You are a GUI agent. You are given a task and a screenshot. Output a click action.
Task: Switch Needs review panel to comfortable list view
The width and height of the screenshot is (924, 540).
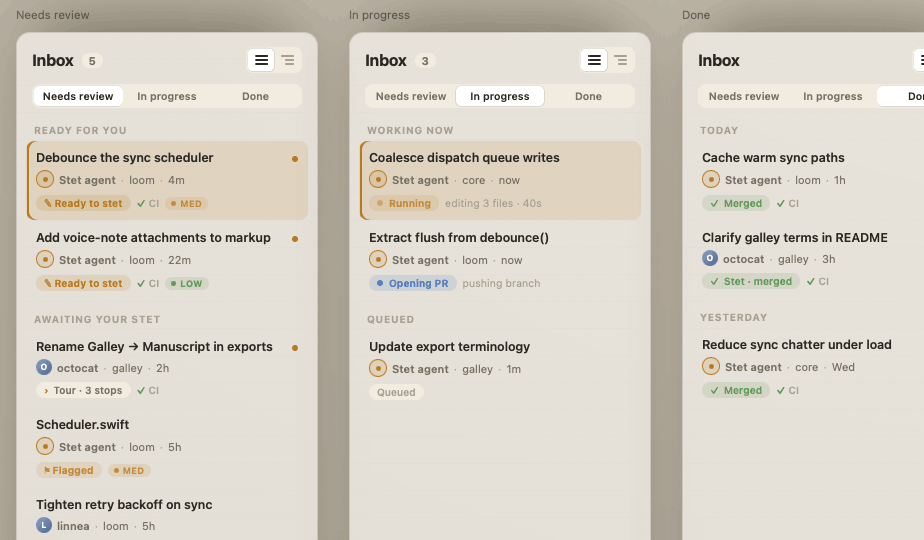pos(261,60)
